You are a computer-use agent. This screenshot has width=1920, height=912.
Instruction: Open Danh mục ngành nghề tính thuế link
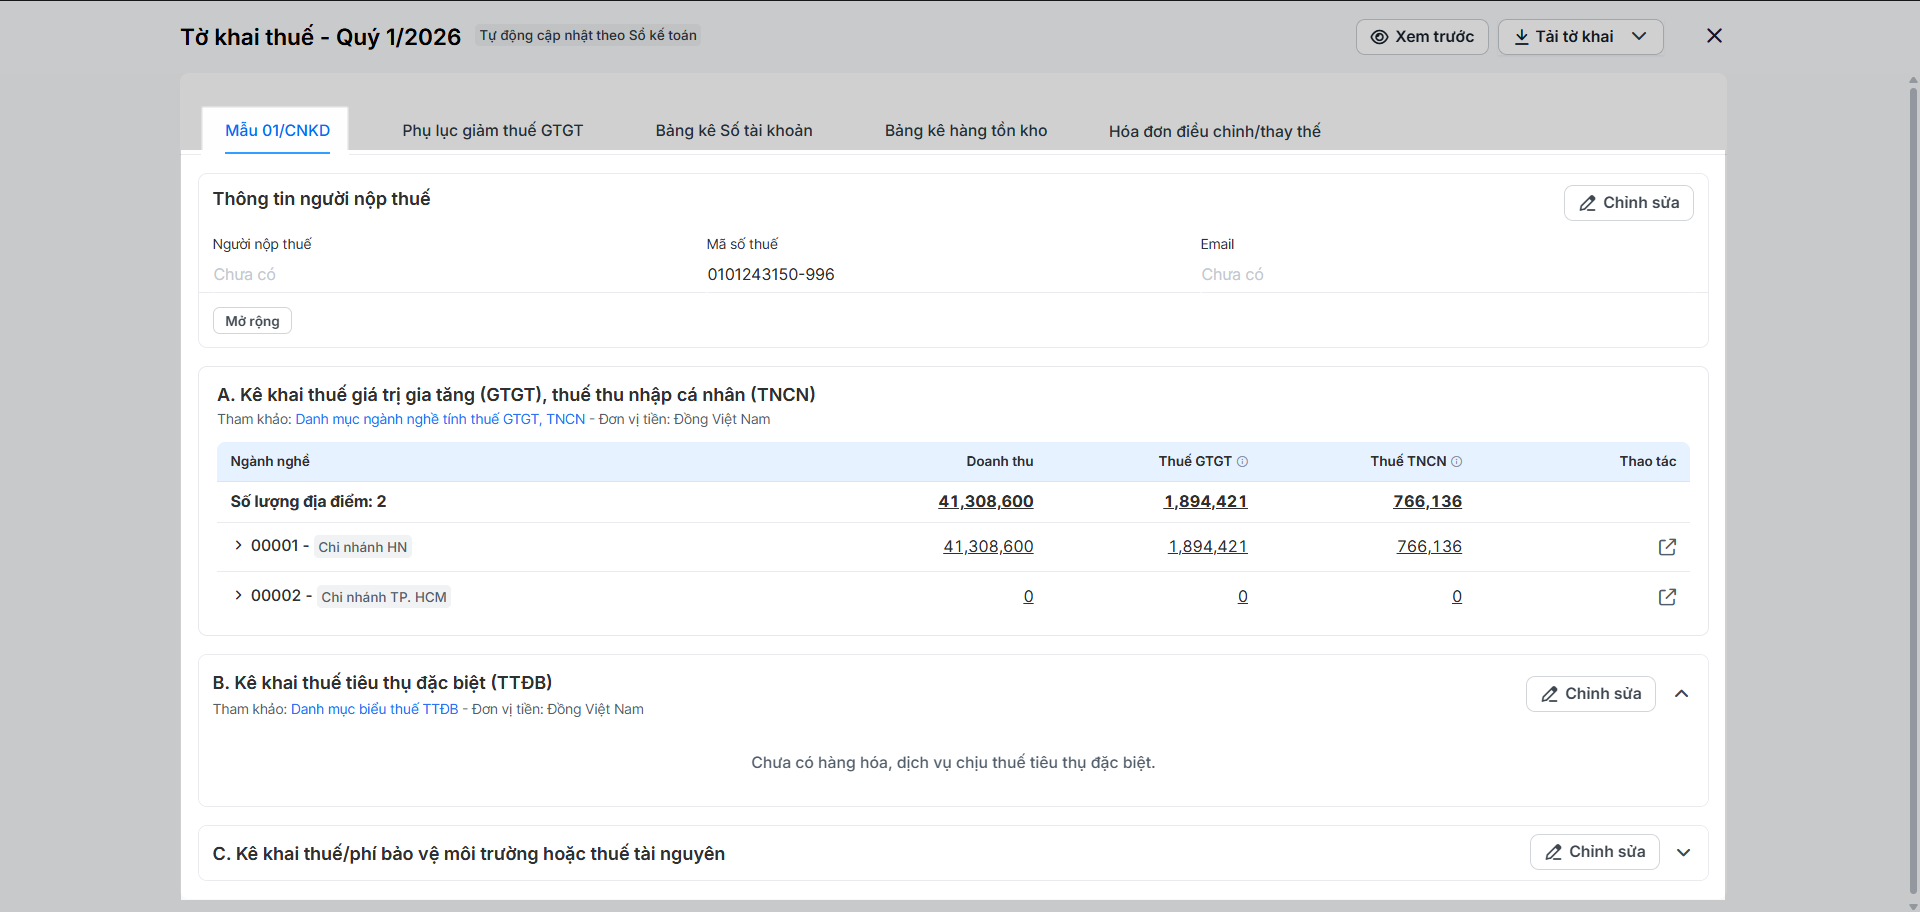click(440, 420)
